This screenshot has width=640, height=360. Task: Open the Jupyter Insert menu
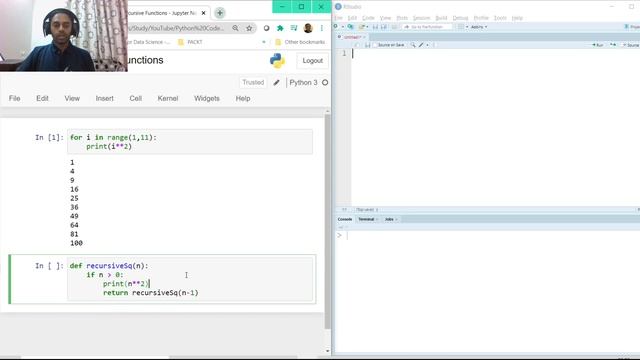104,98
